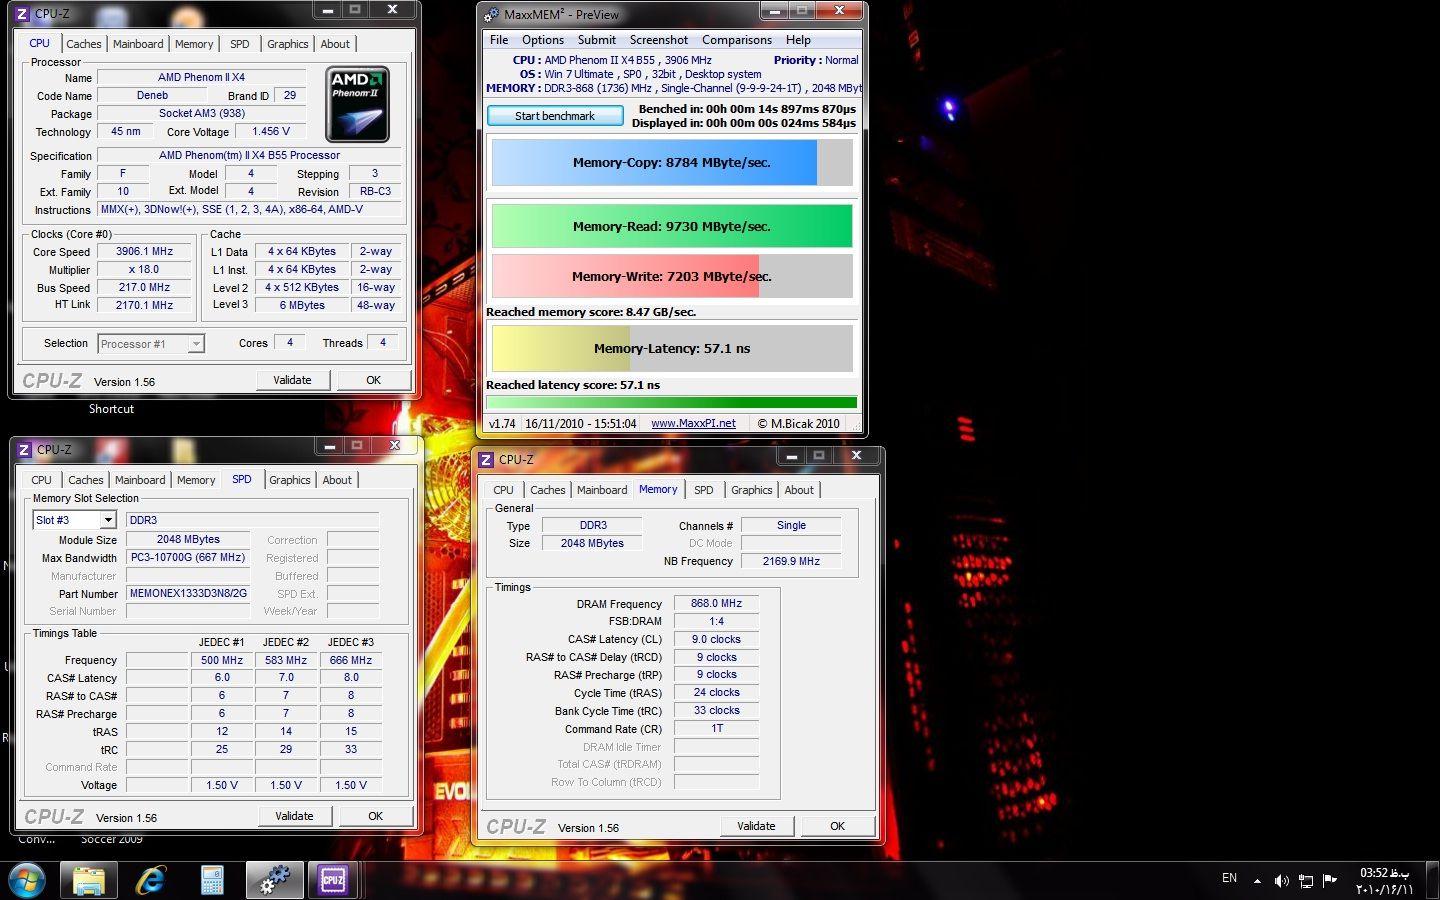This screenshot has width=1440, height=900.
Task: Show hidden tray icons arrow
Action: click(x=1257, y=881)
